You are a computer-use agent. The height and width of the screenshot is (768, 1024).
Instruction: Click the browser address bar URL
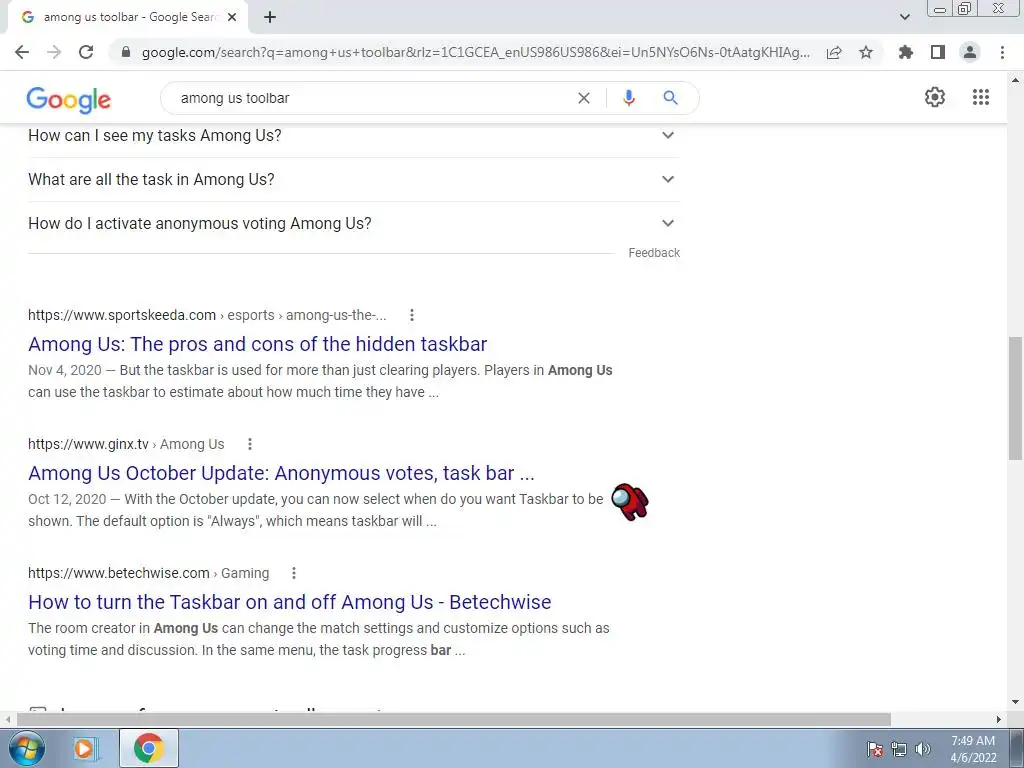475,52
